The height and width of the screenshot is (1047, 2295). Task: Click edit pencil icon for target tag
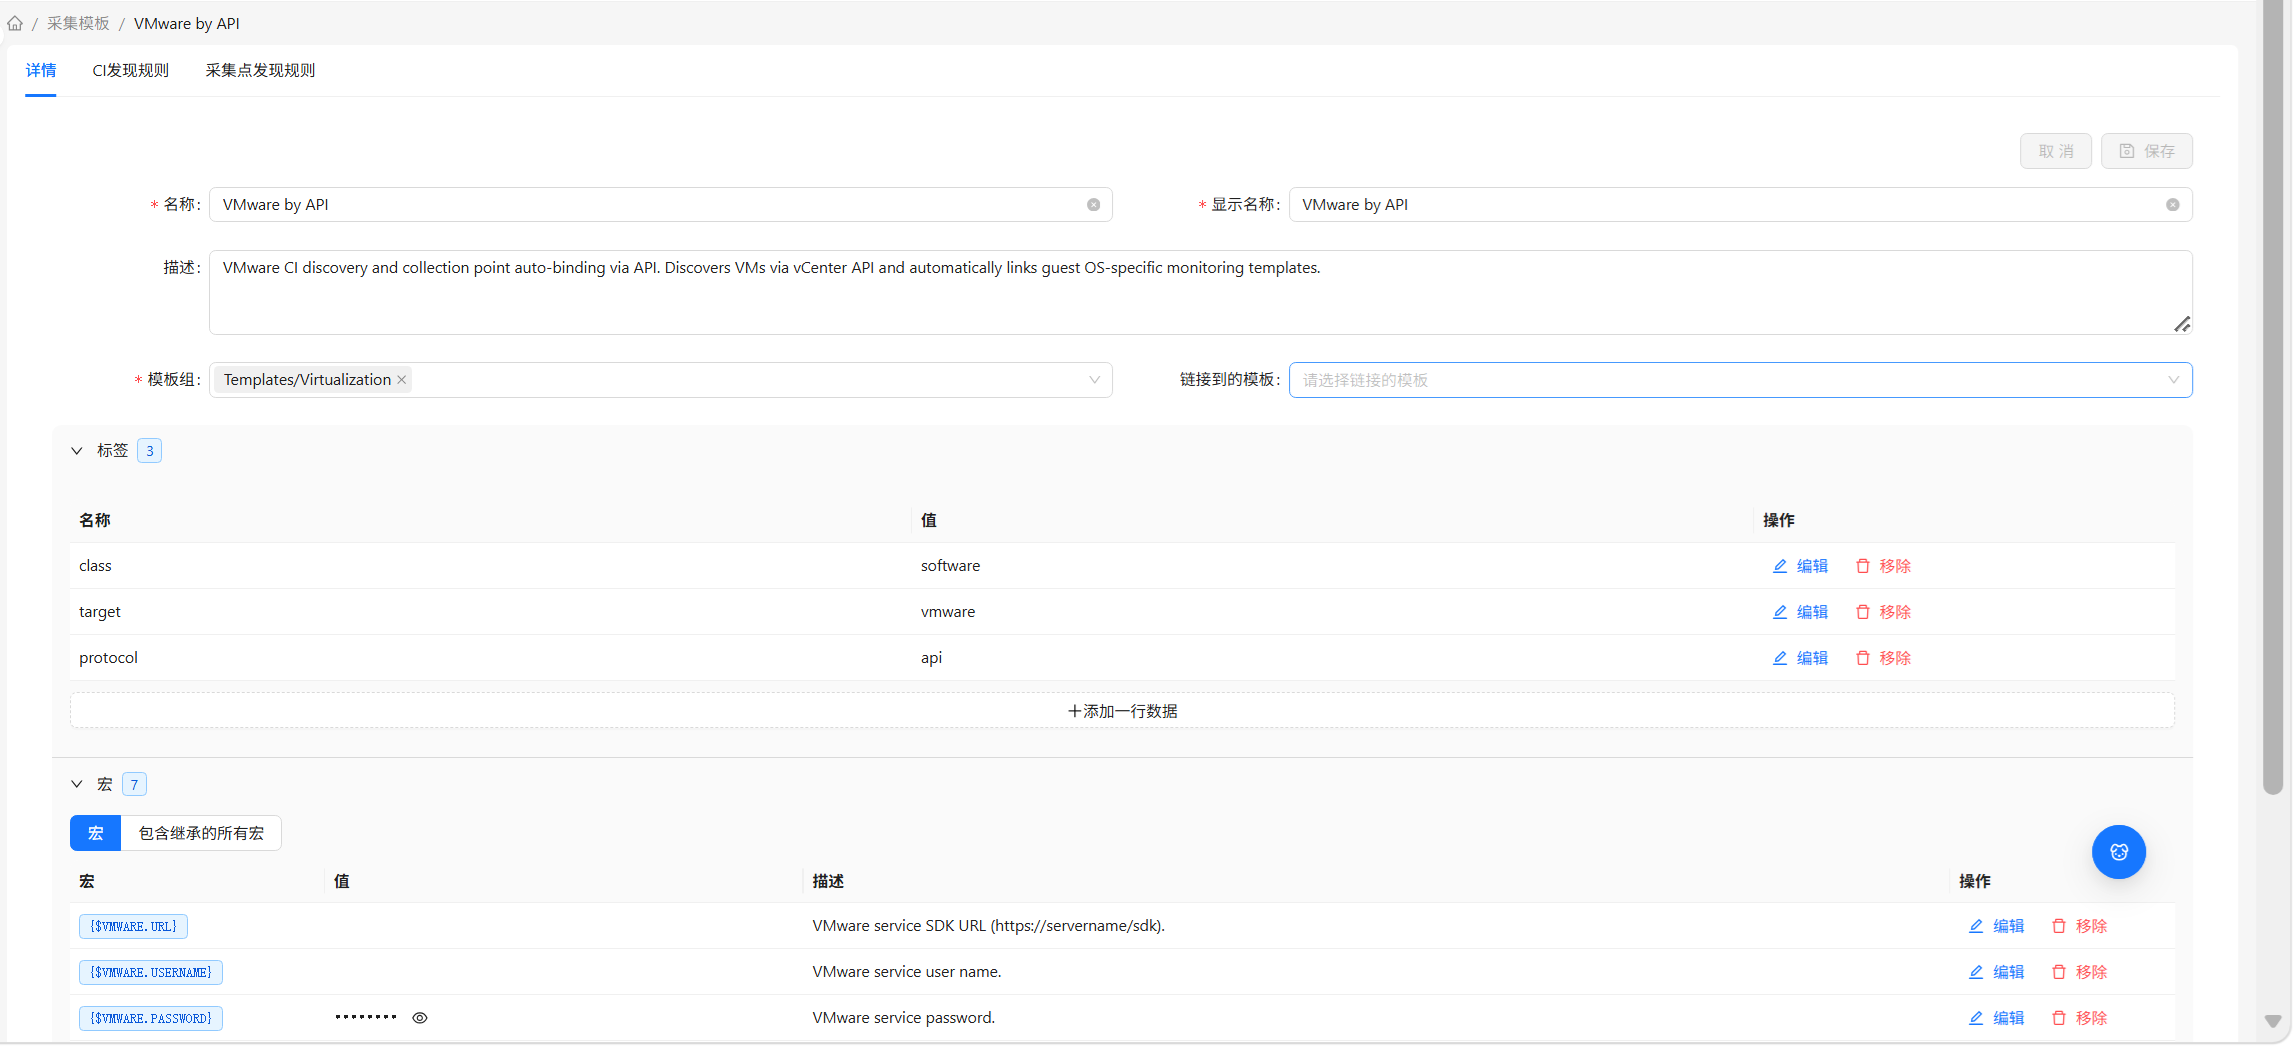click(x=1780, y=612)
